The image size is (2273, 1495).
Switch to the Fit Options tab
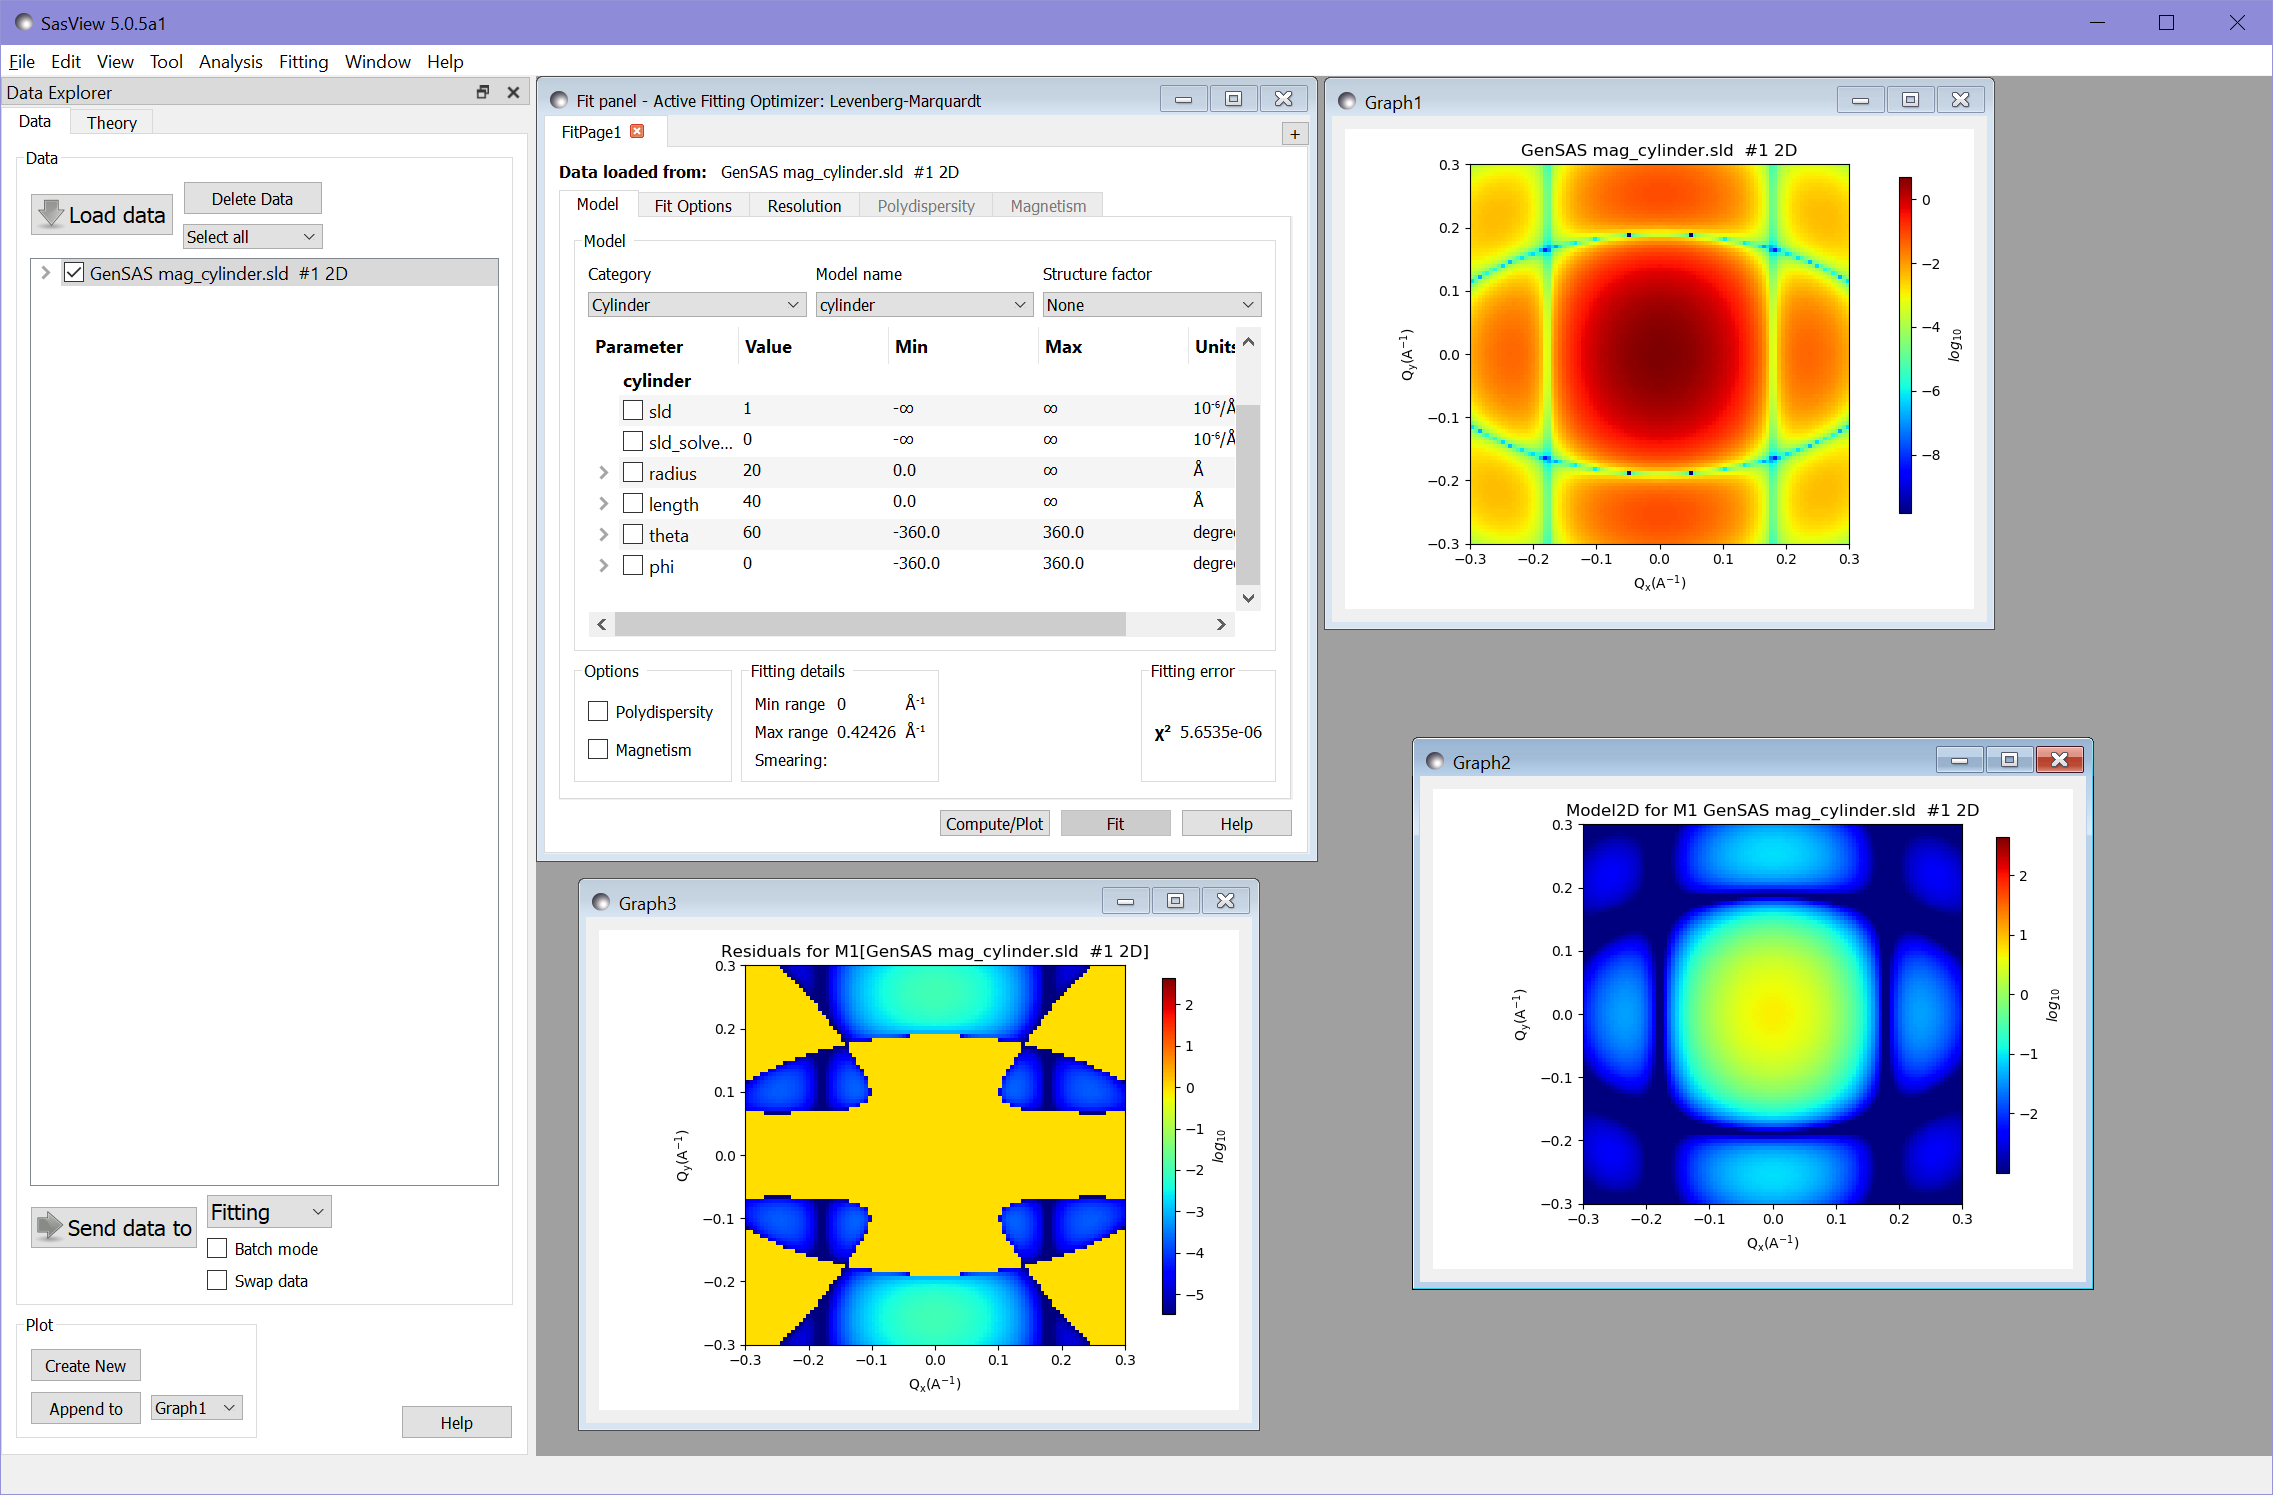(692, 206)
